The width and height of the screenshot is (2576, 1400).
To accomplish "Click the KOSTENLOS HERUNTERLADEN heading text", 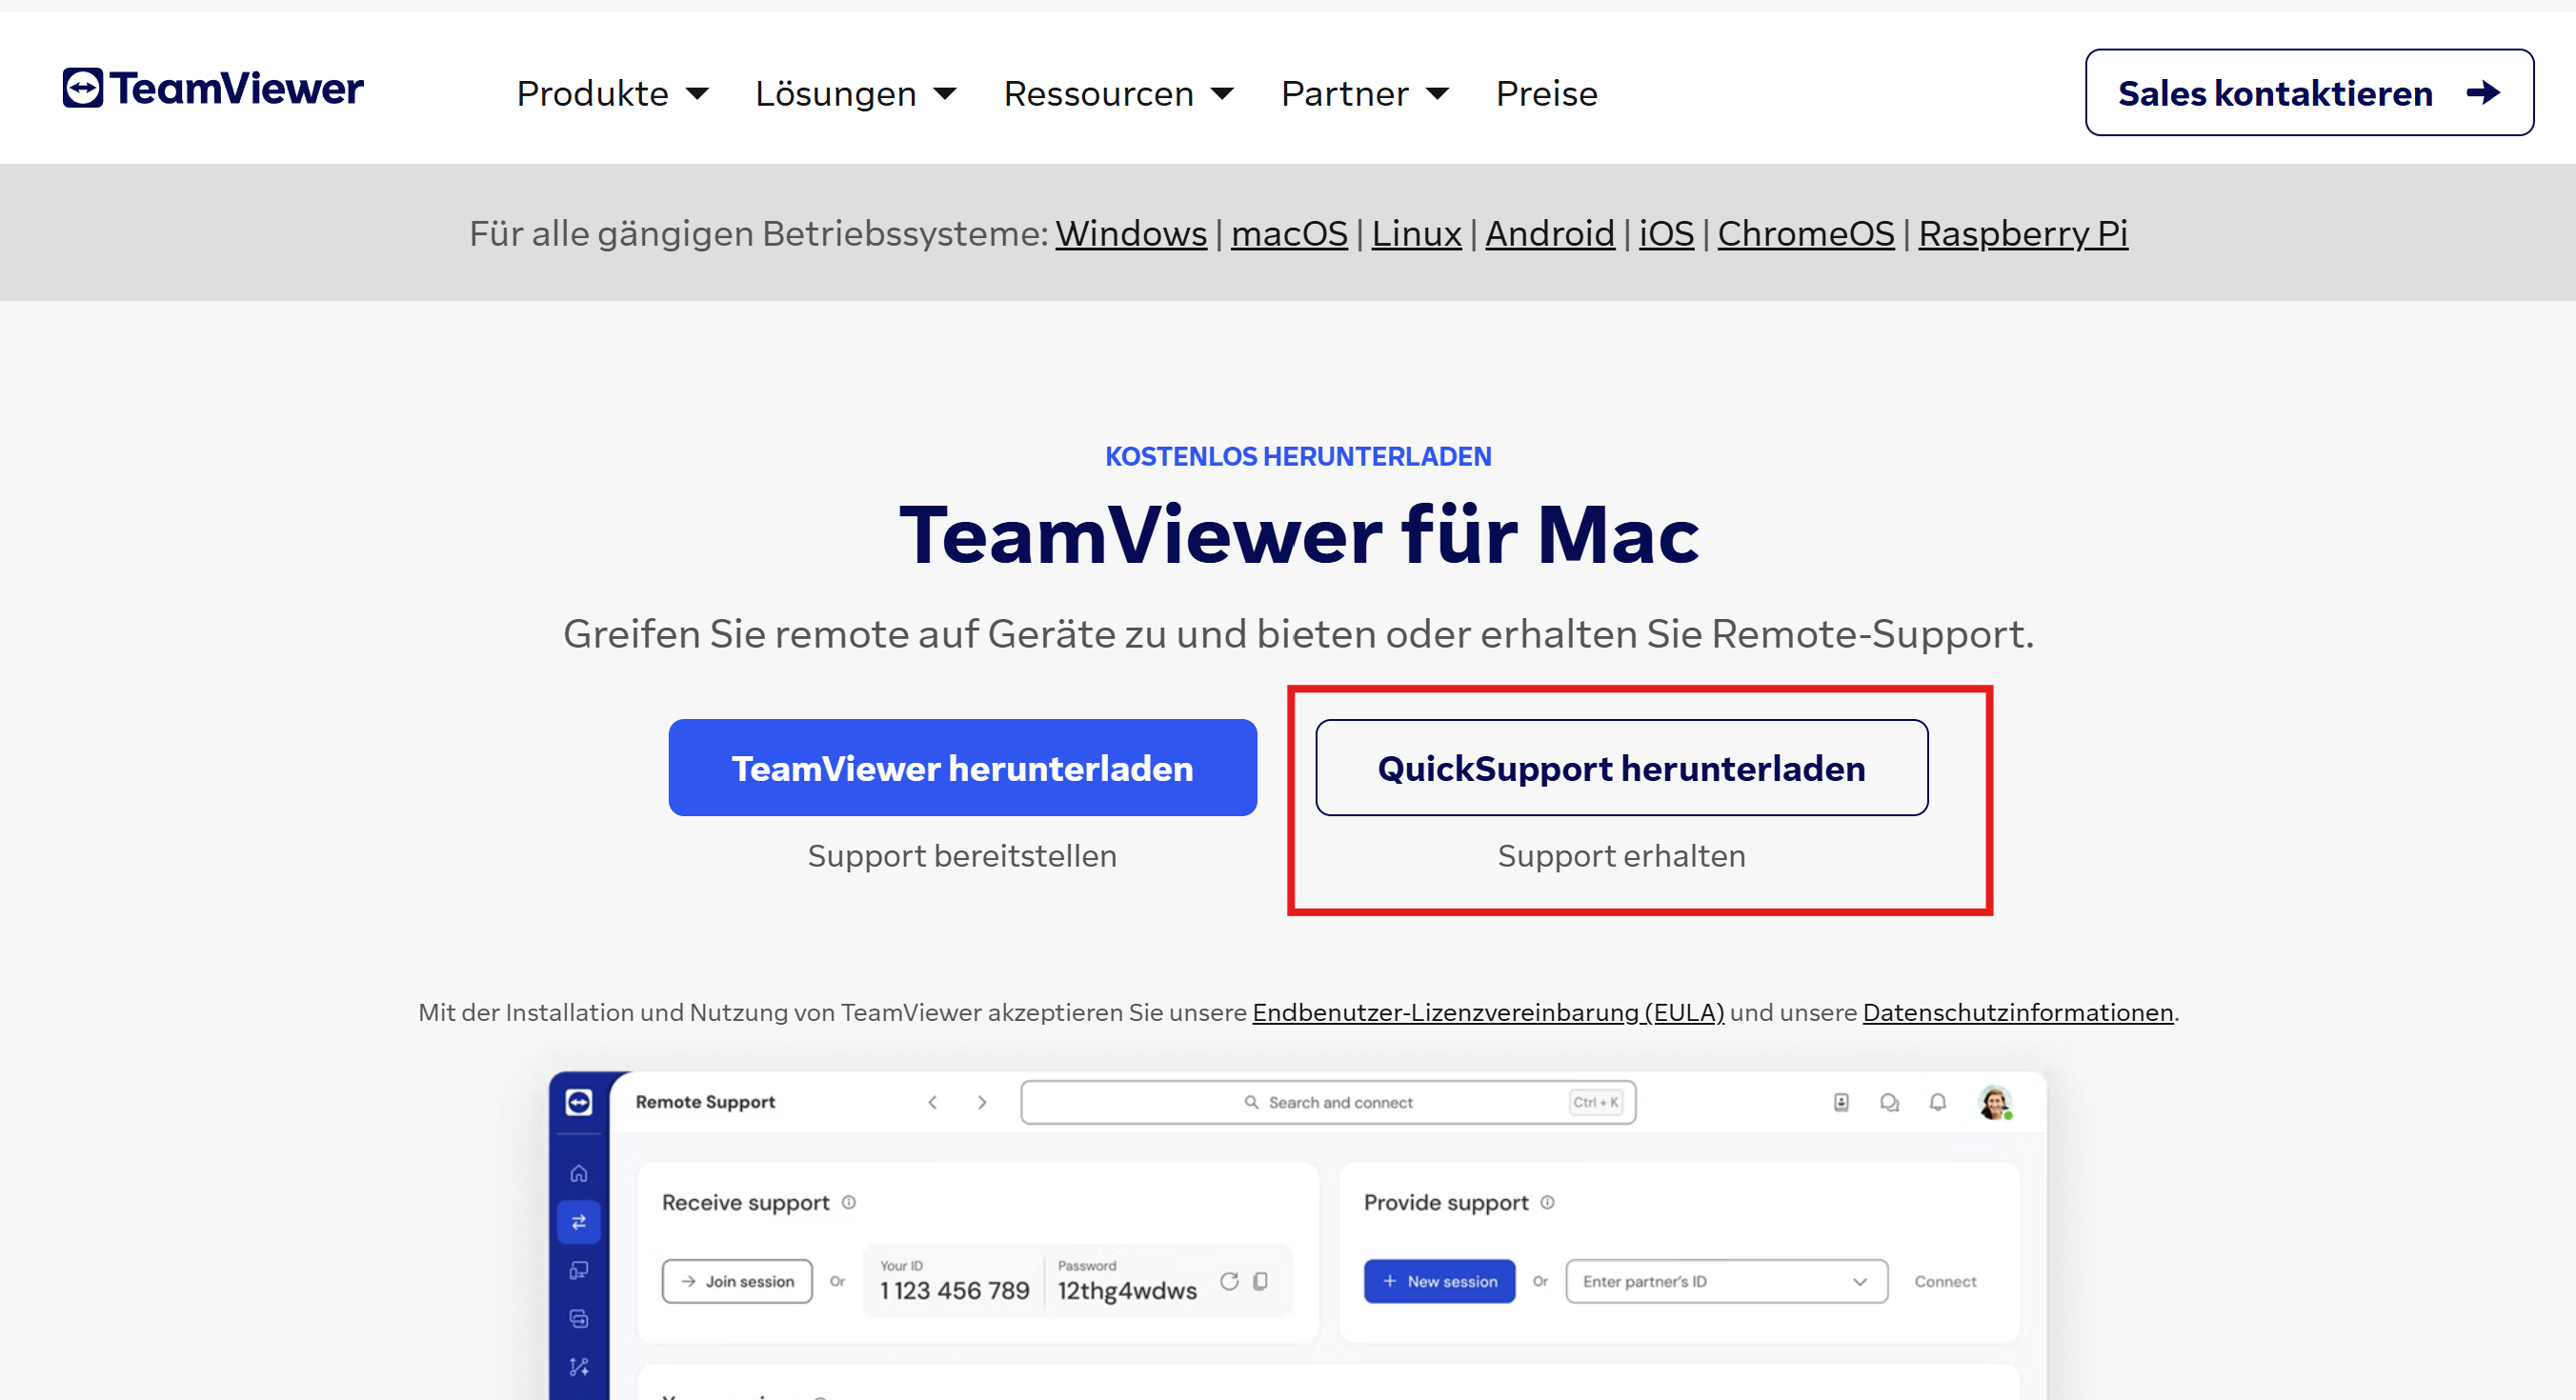I will (x=1298, y=457).
